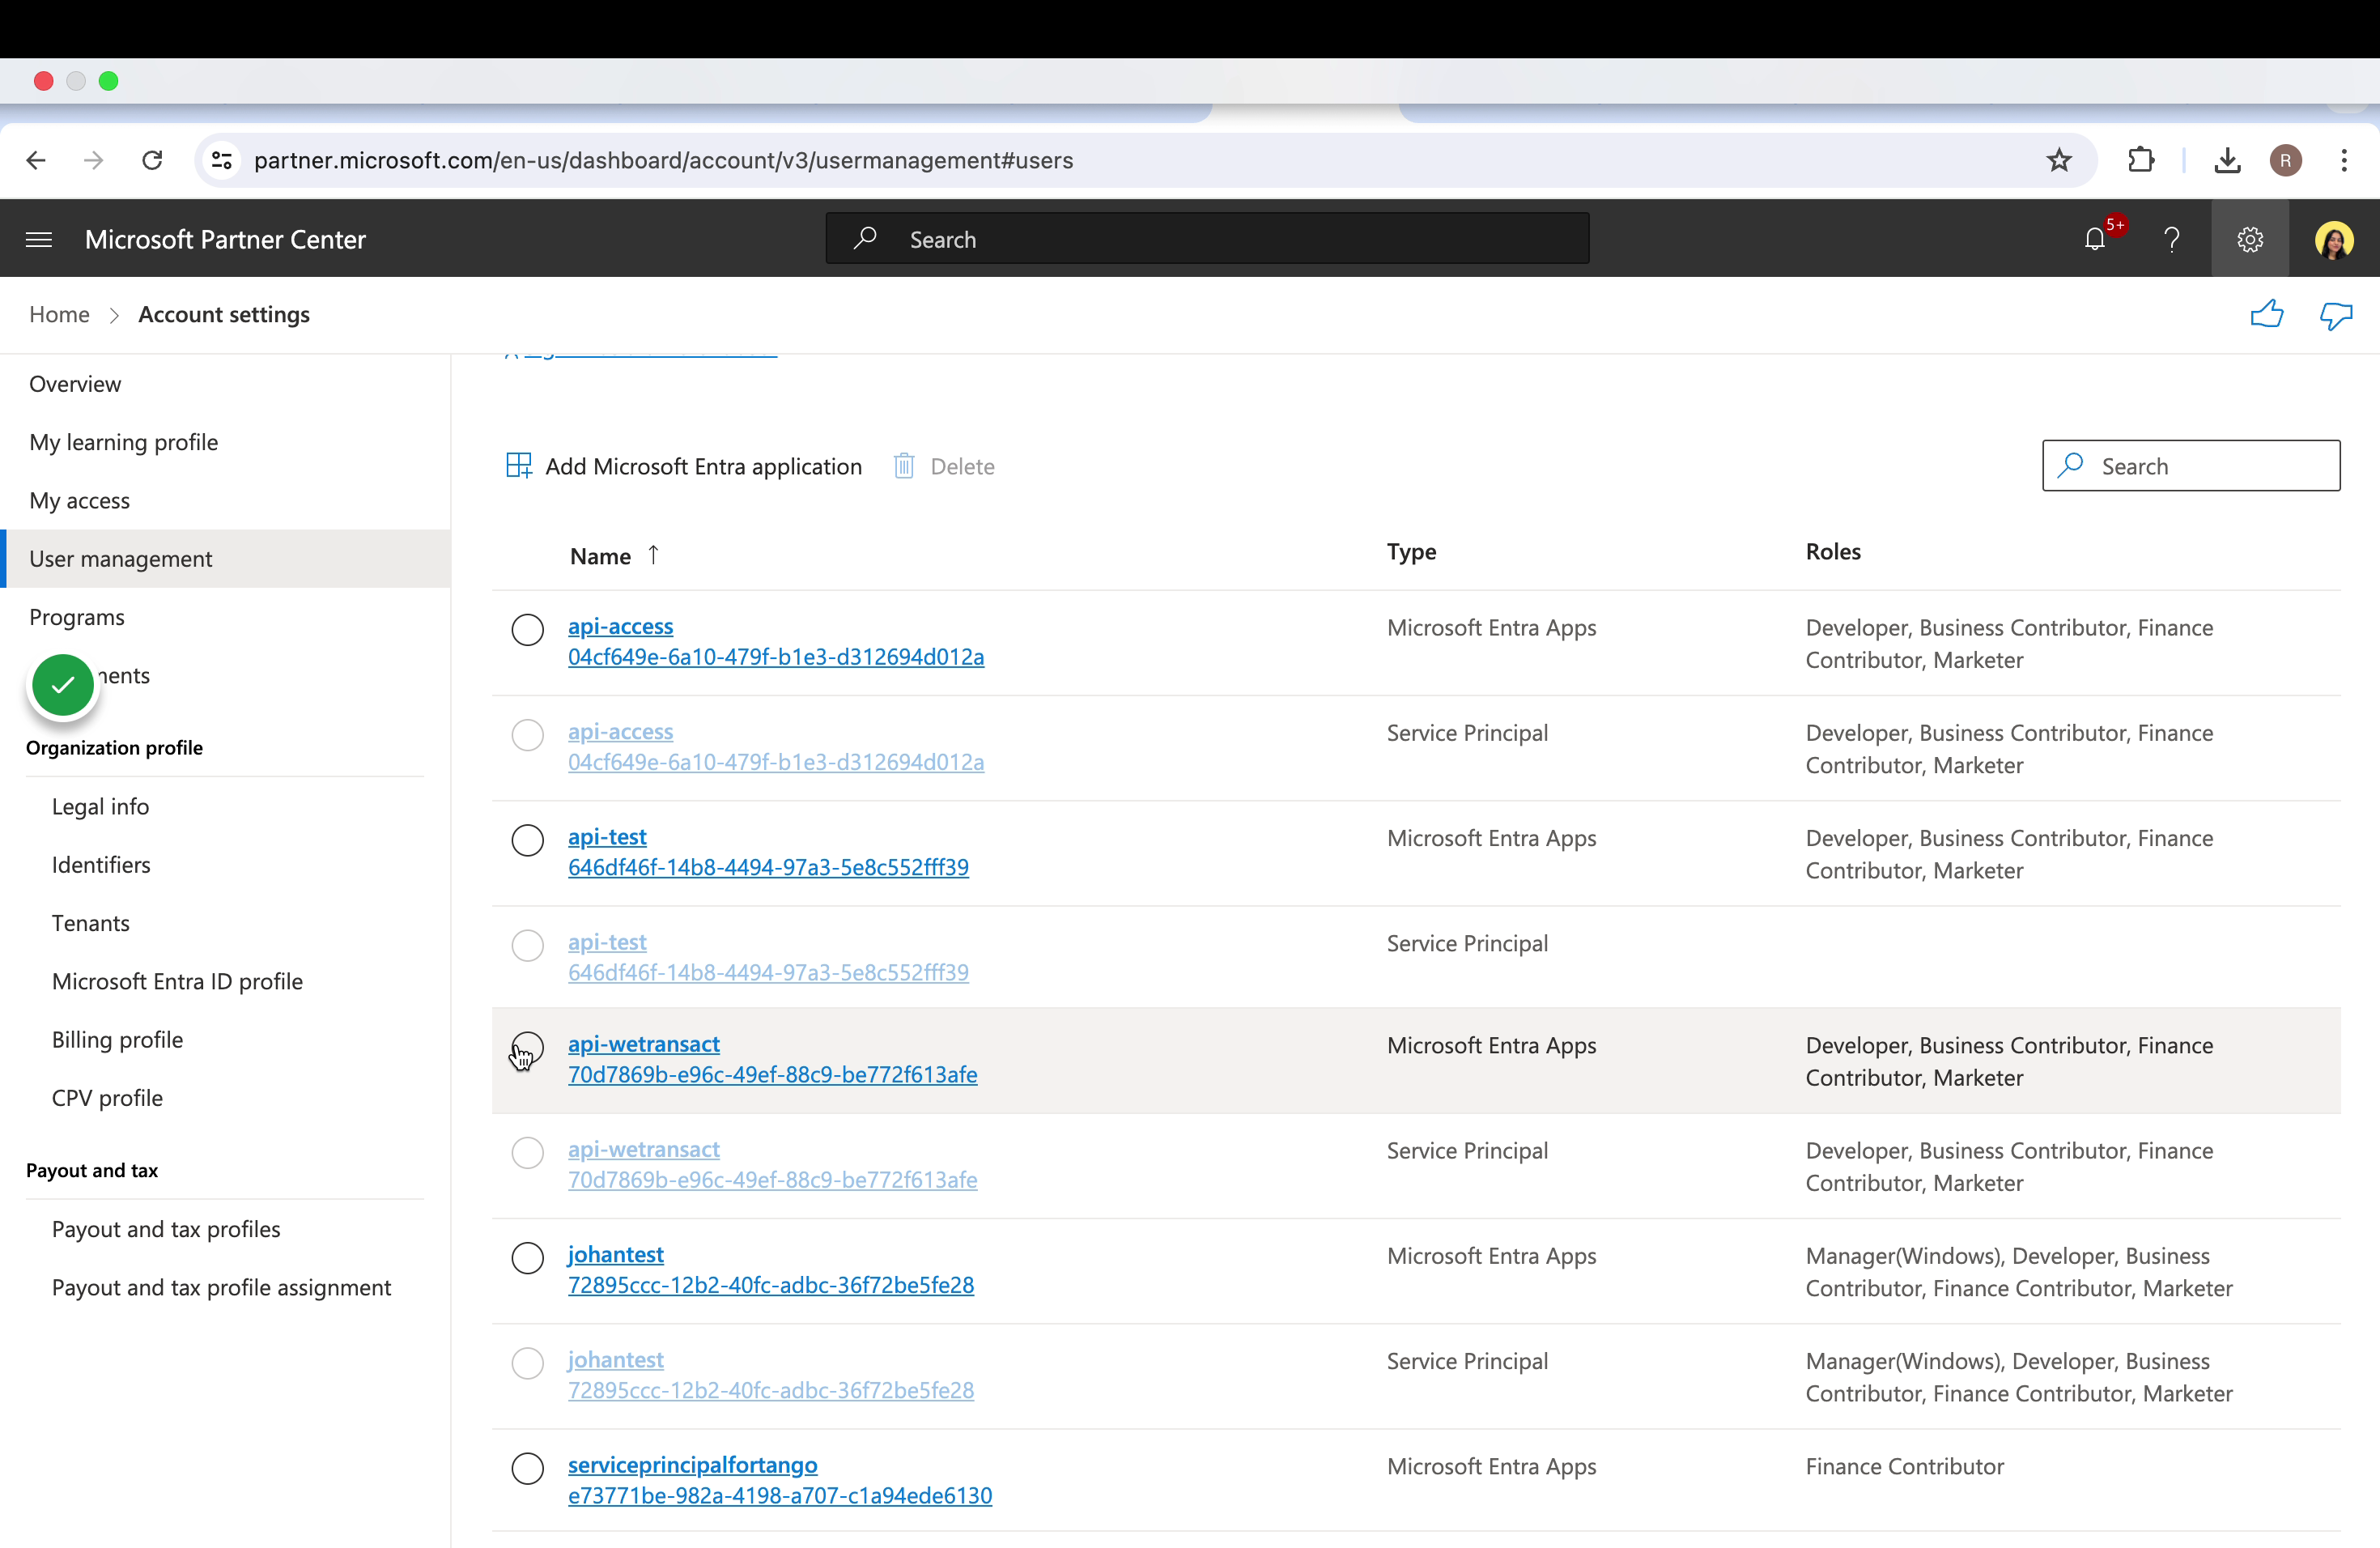The image size is (2380, 1548).
Task: Open Overview in the sidebar
Action: (x=75, y=384)
